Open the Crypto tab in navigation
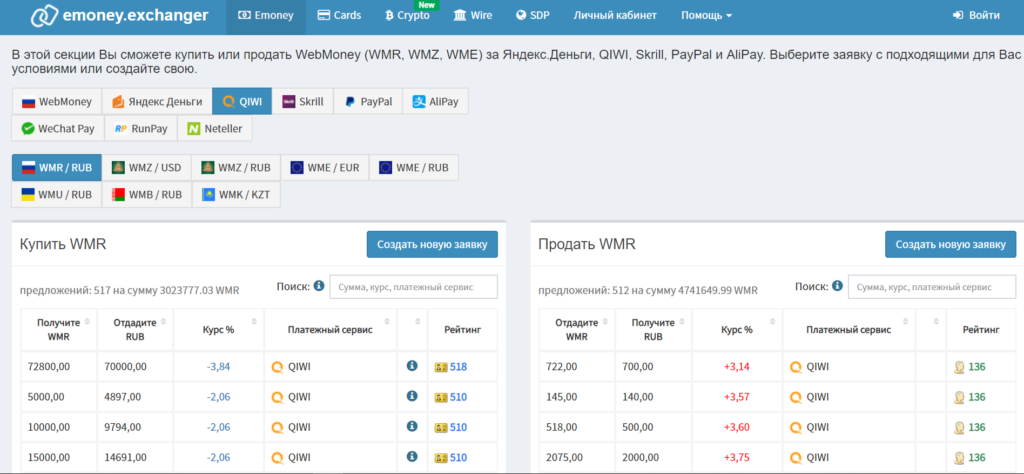 [x=407, y=16]
